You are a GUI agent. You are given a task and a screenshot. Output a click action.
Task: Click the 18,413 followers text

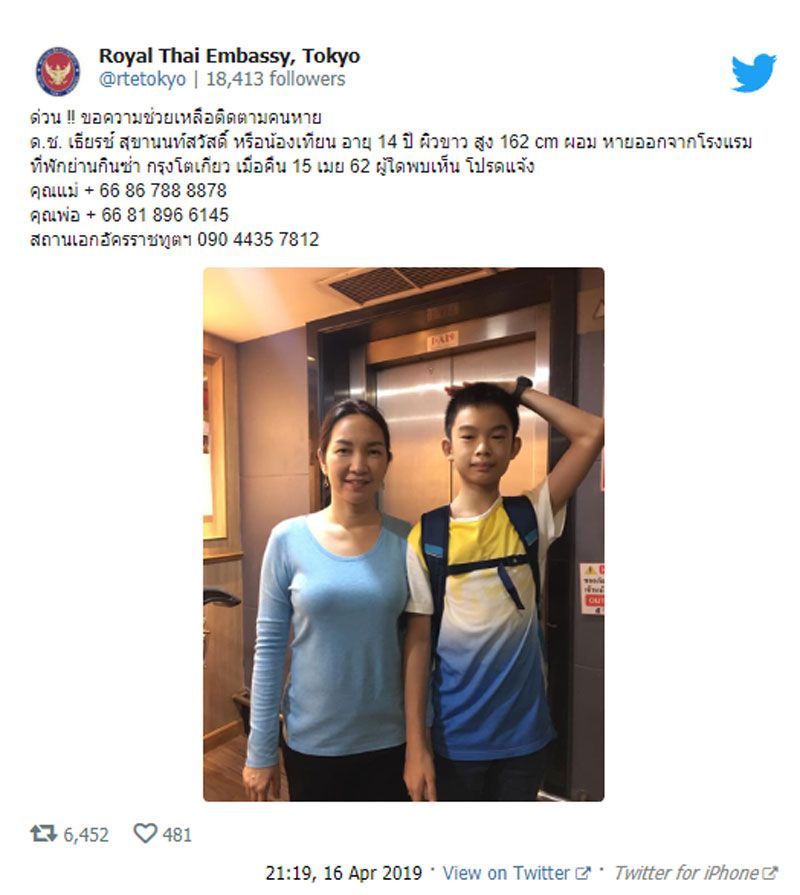[x=276, y=79]
